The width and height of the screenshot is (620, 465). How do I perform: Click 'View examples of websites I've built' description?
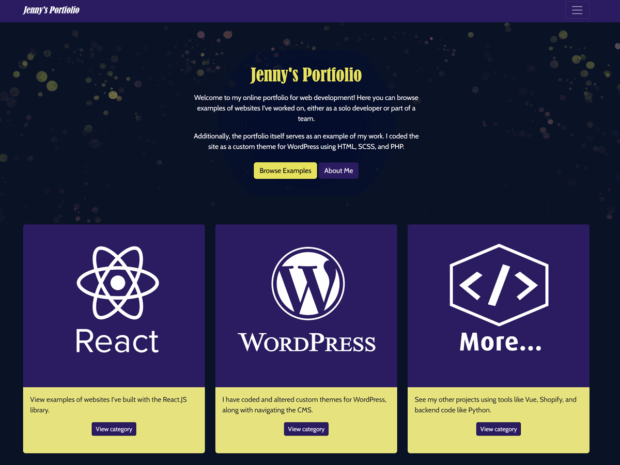(x=109, y=405)
